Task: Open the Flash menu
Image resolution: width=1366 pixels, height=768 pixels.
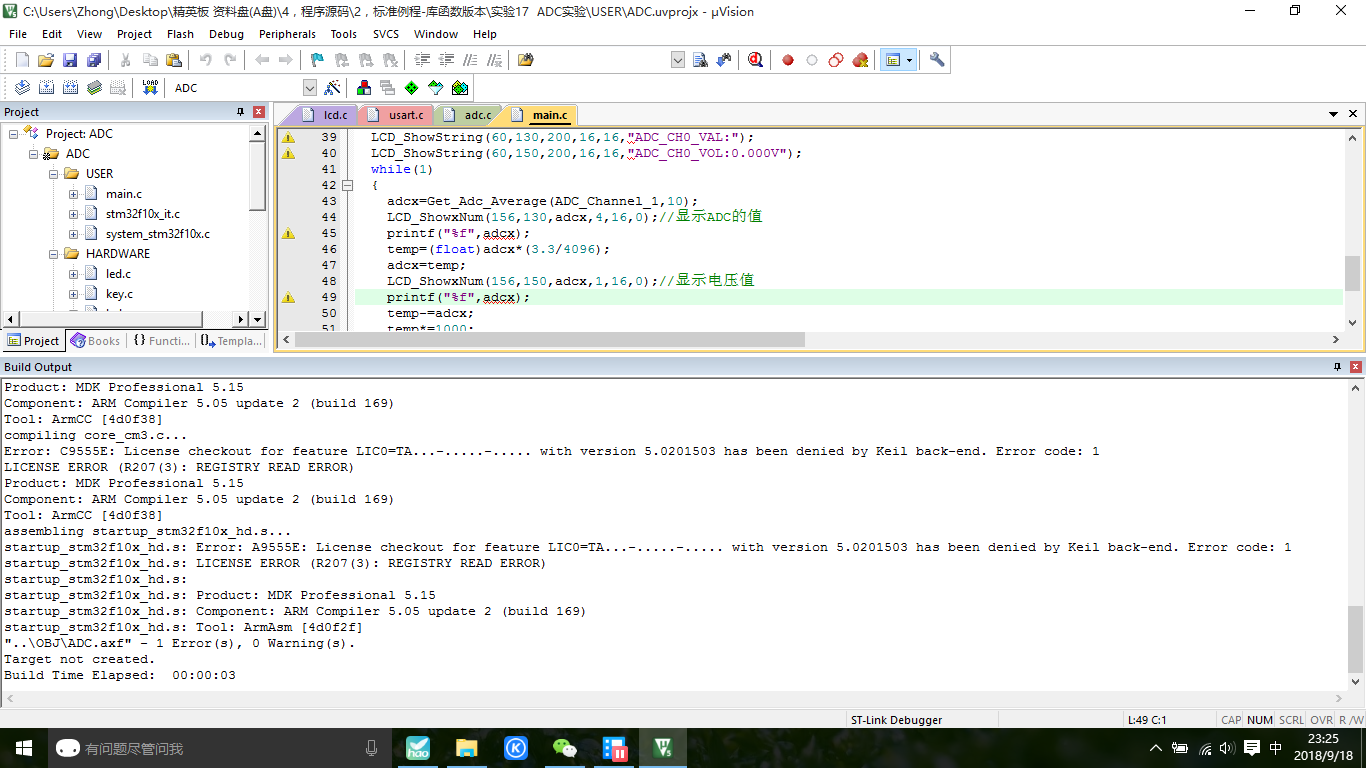Action: 180,34
